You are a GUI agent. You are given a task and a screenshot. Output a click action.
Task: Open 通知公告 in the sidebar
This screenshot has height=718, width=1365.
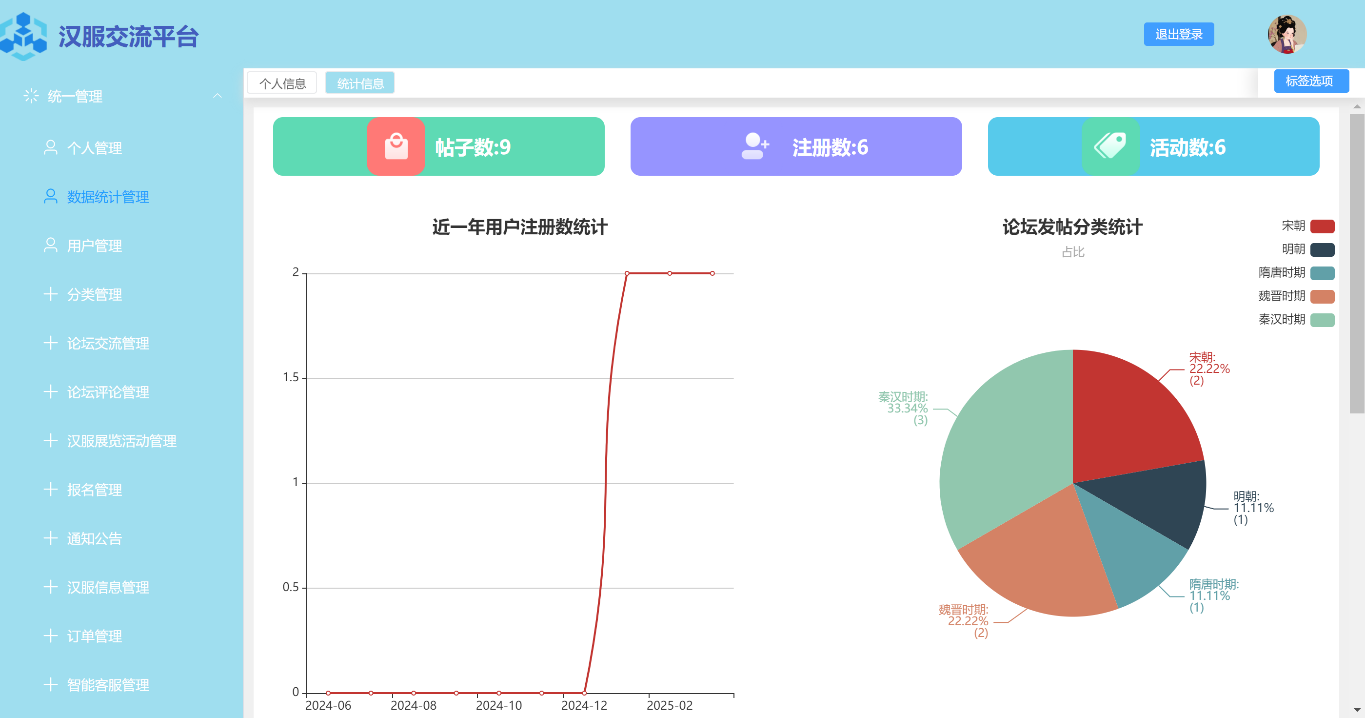point(121,539)
